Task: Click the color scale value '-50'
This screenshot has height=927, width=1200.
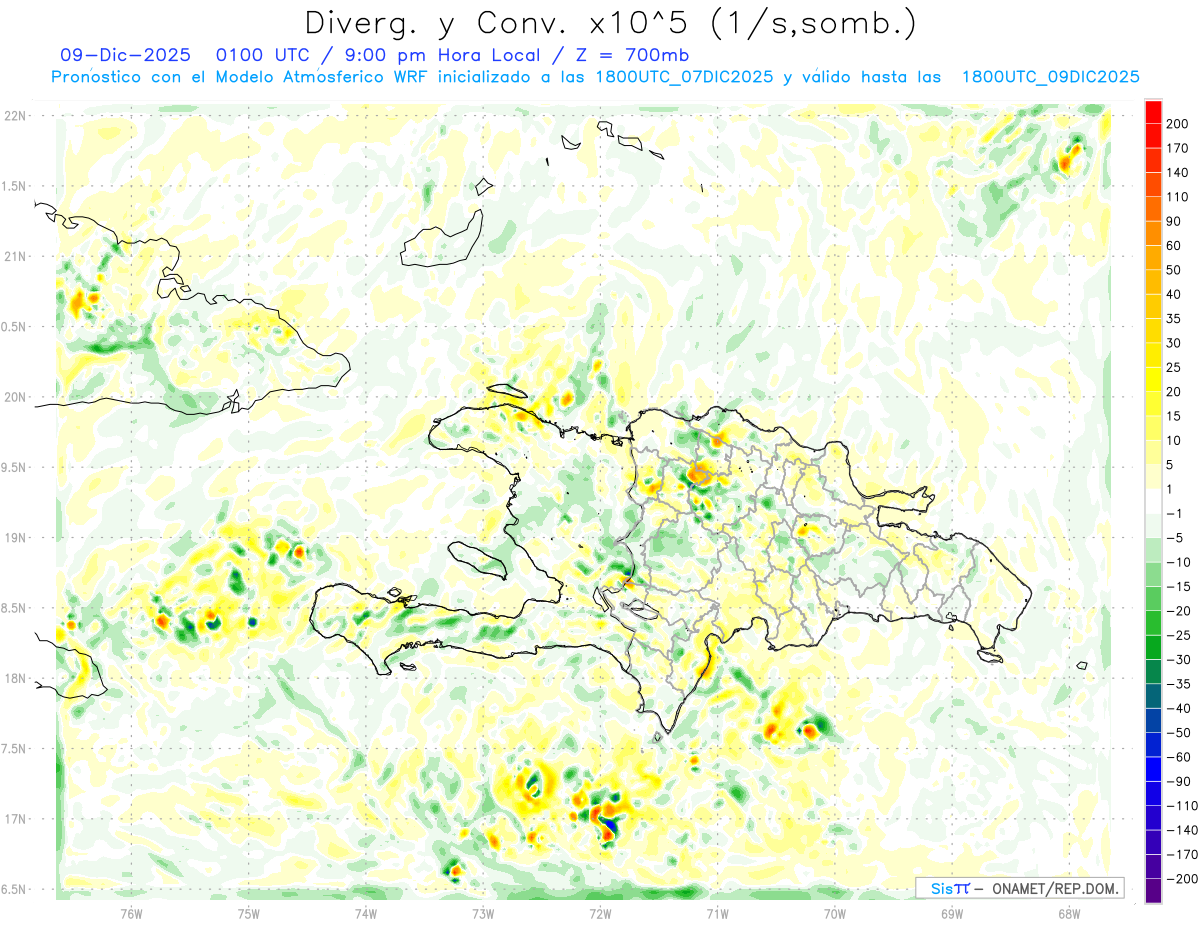Action: [x=1177, y=732]
